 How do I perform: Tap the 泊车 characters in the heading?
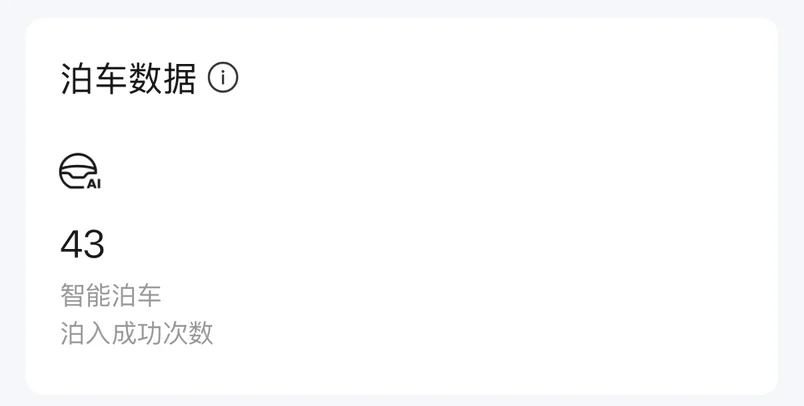(94, 78)
